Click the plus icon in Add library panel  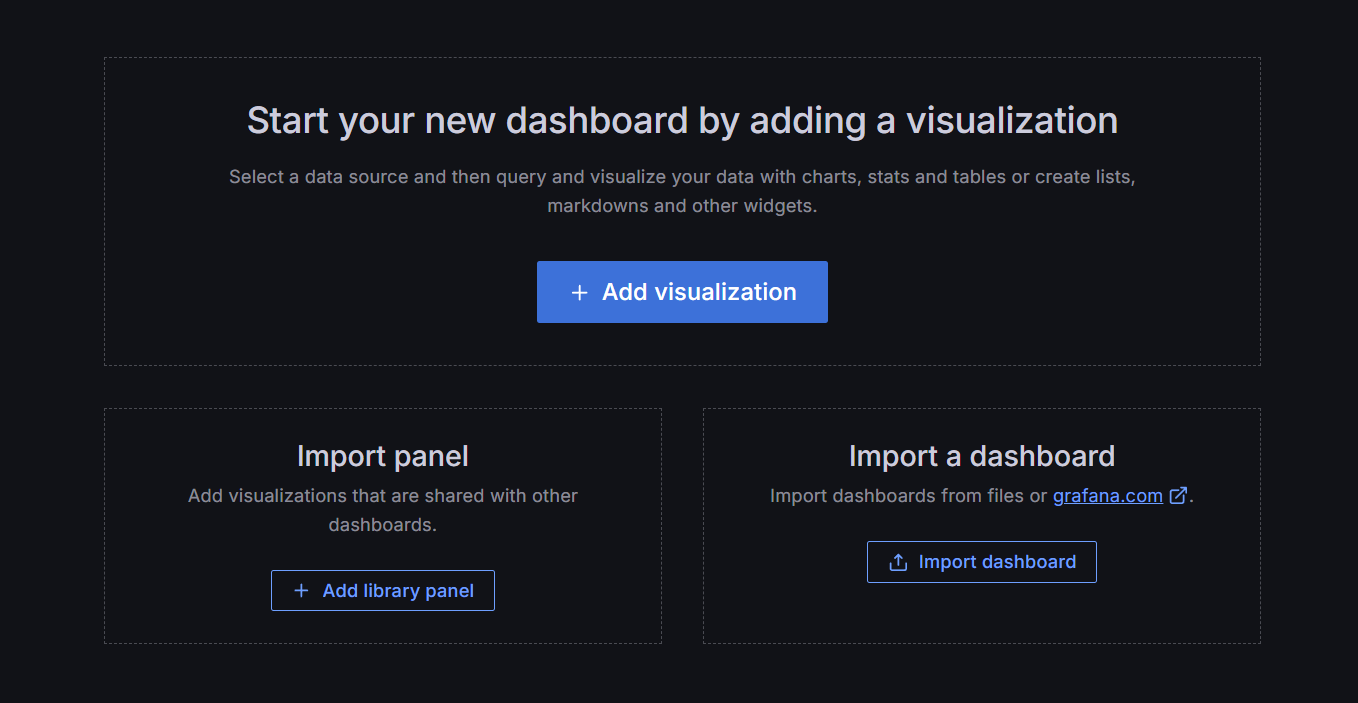coord(301,591)
